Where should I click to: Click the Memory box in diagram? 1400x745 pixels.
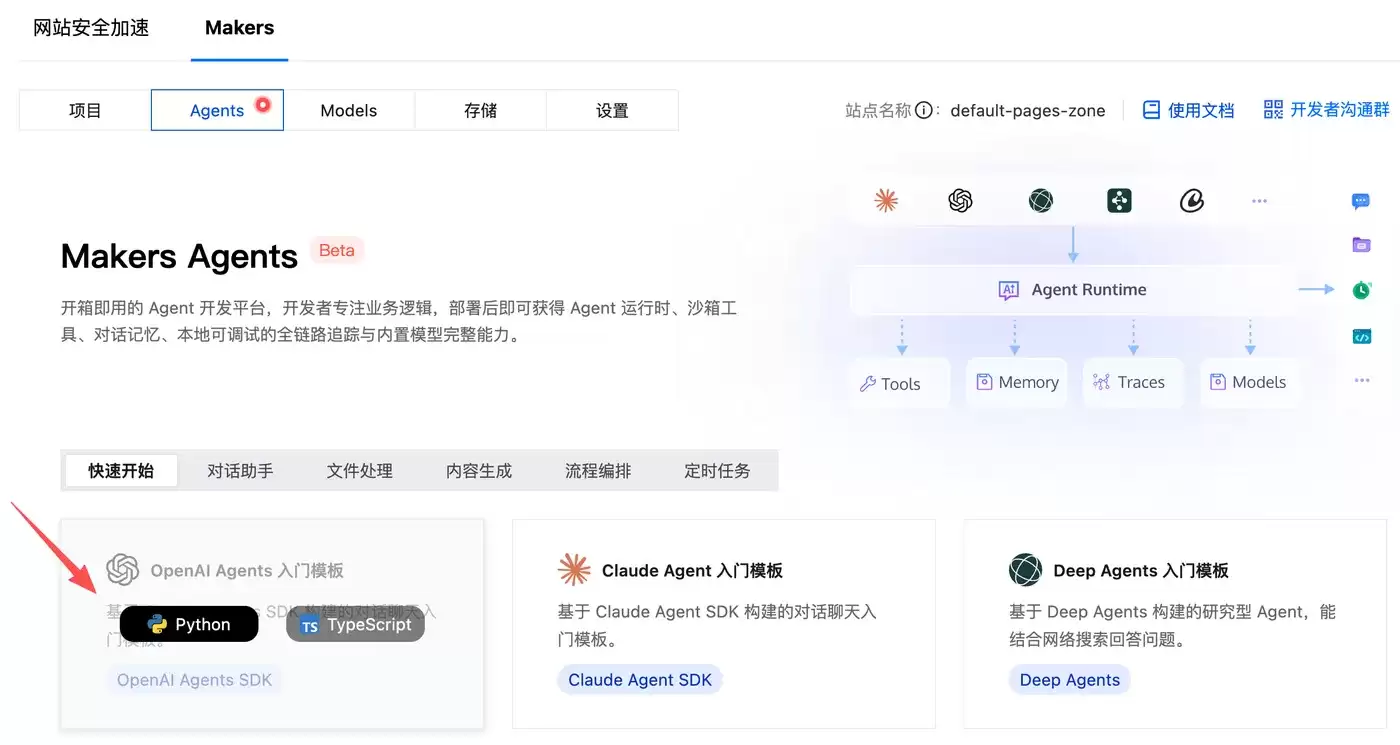pyautogui.click(x=1017, y=382)
